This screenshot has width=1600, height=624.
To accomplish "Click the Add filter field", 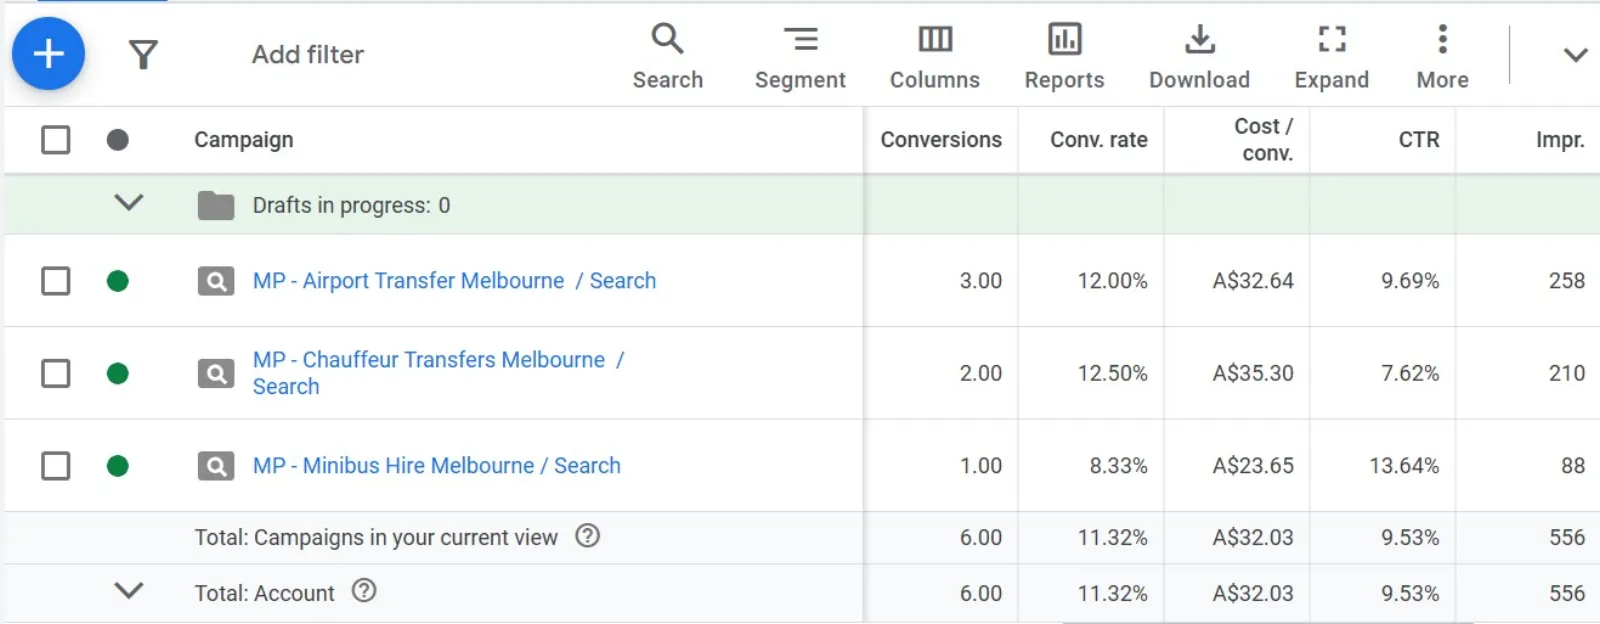I will coord(308,54).
